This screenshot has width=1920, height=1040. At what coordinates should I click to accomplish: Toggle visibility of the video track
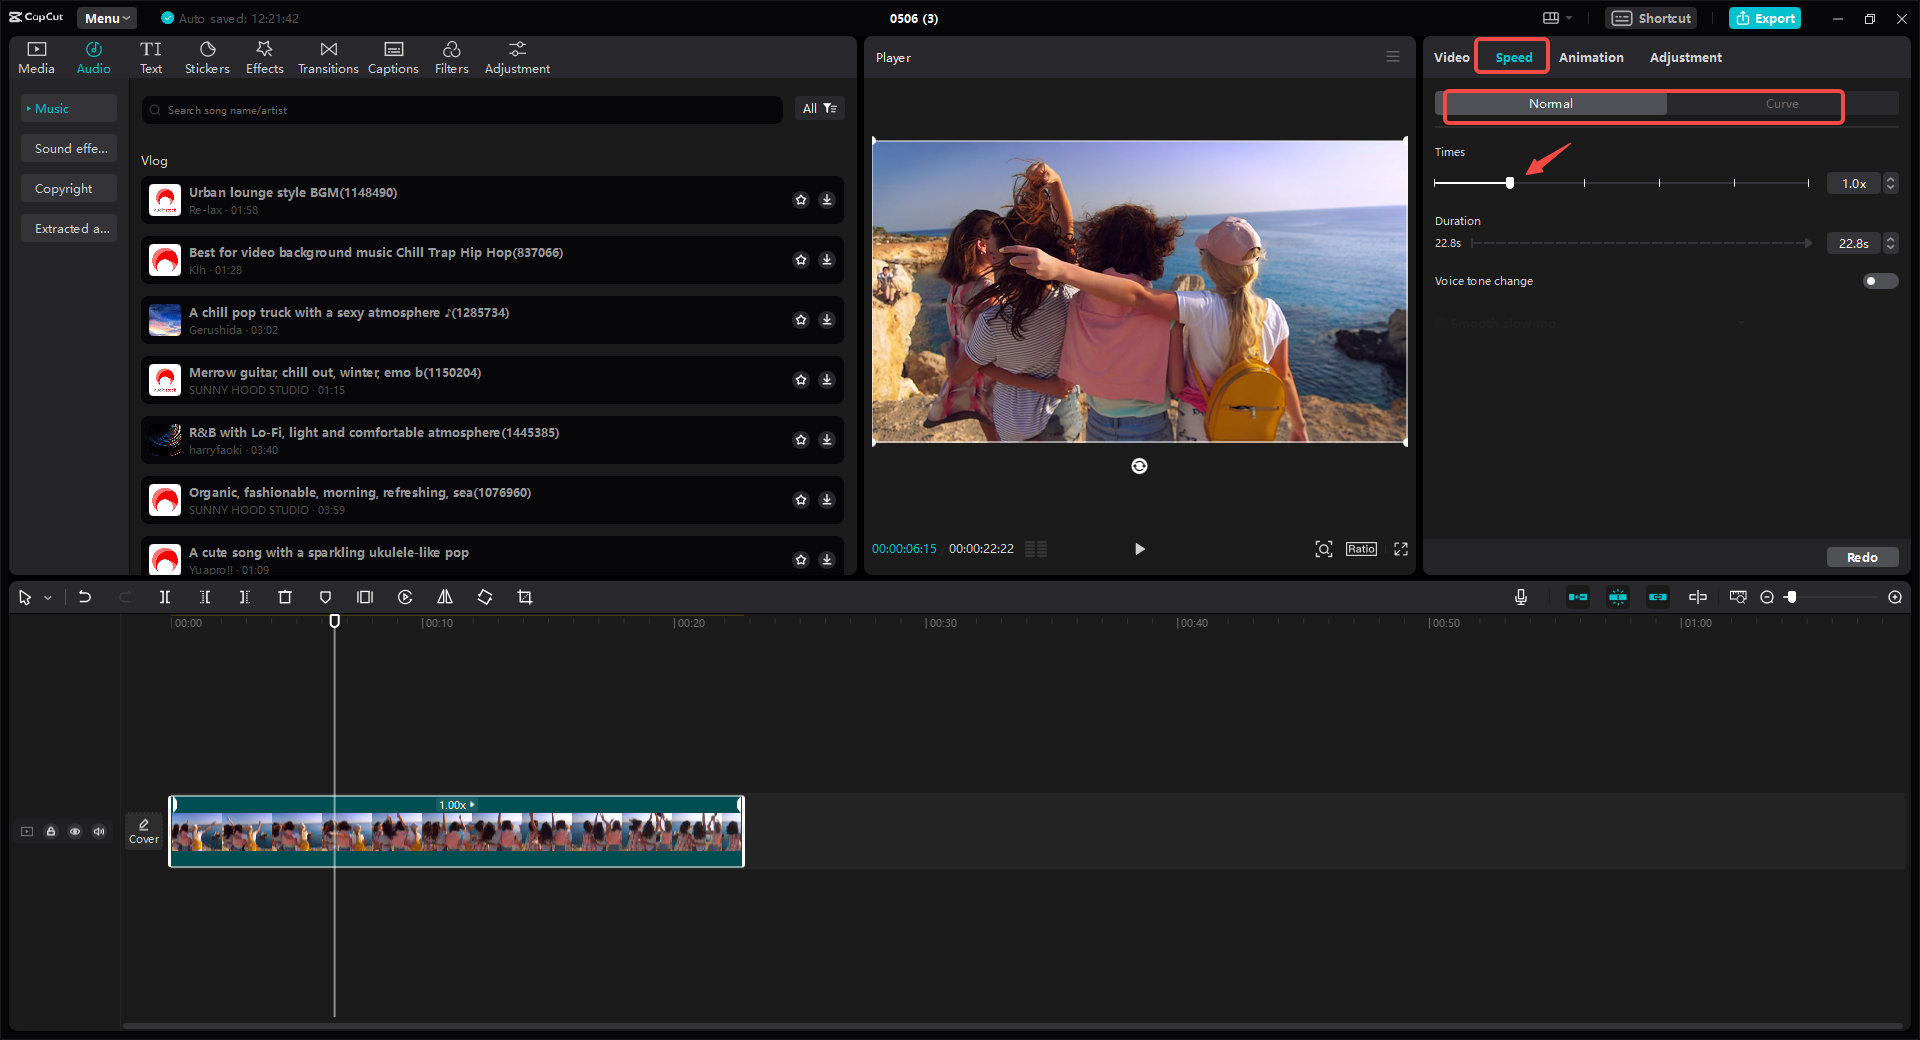[75, 831]
